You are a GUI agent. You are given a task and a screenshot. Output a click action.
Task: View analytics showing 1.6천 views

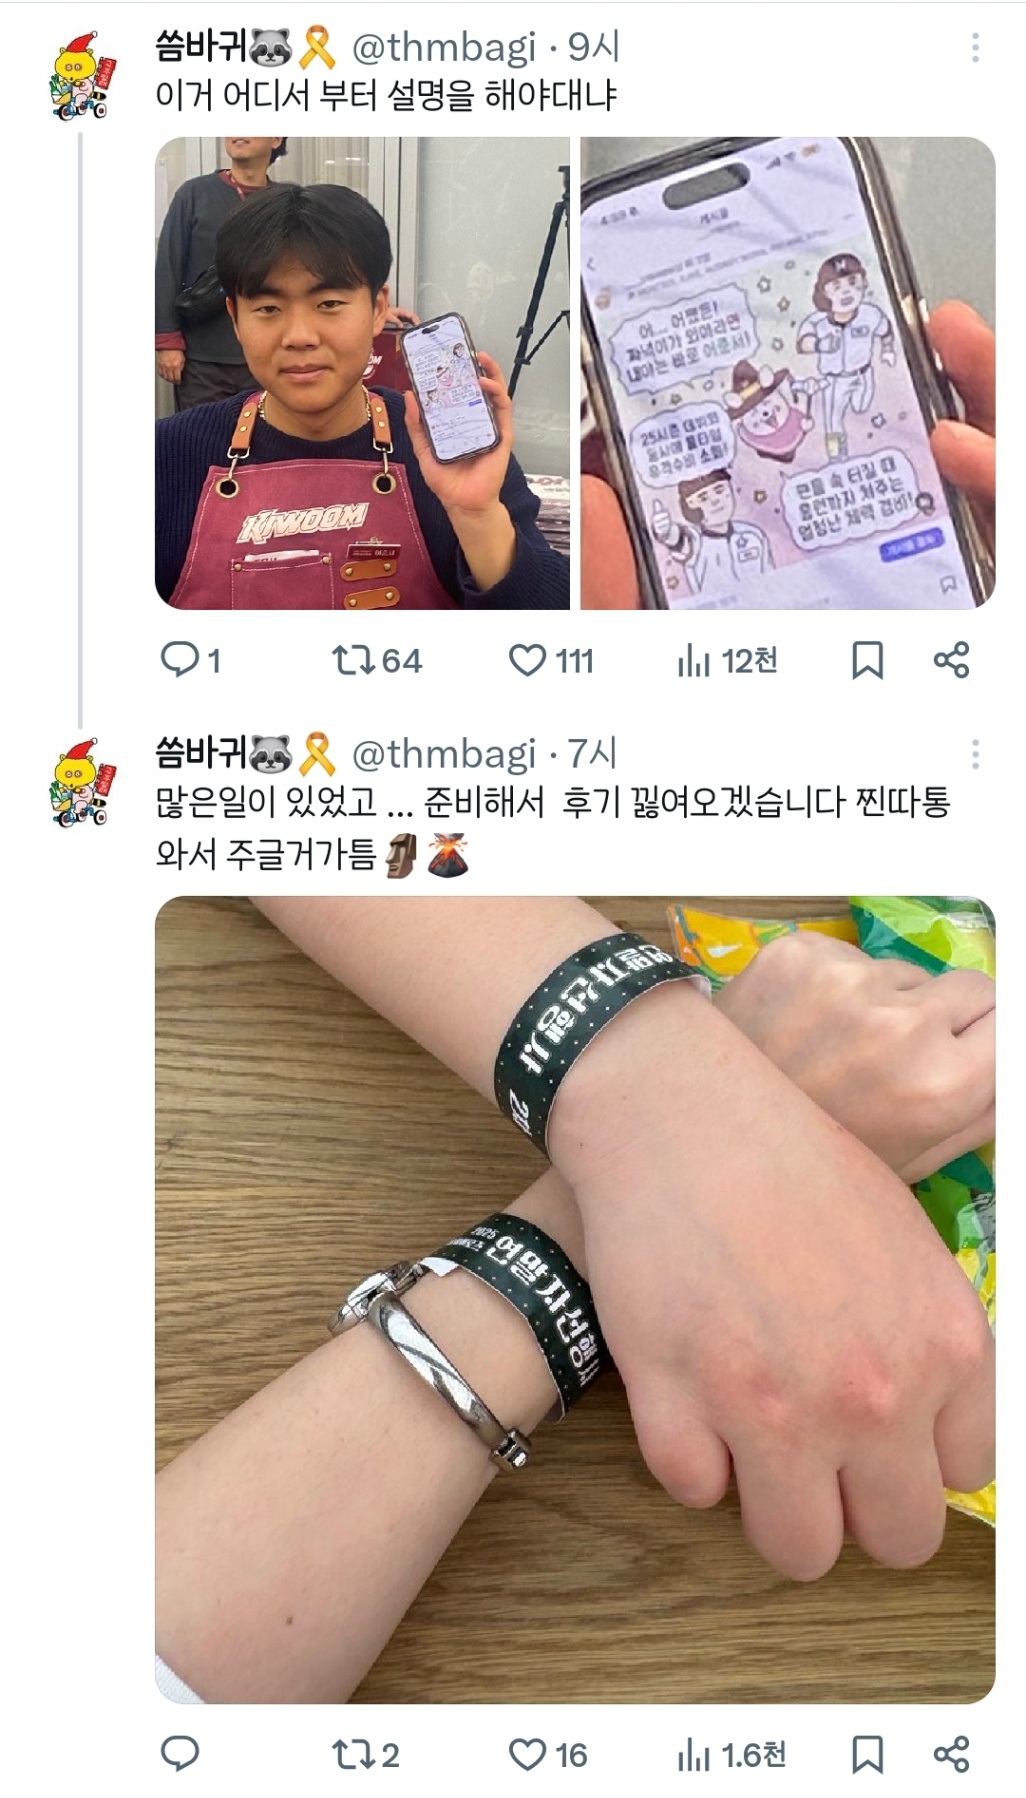click(731, 1754)
